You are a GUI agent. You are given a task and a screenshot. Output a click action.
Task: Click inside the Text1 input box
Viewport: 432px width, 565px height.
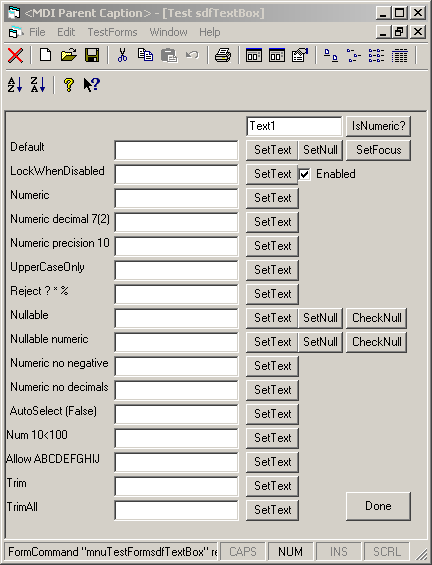[x=294, y=126]
